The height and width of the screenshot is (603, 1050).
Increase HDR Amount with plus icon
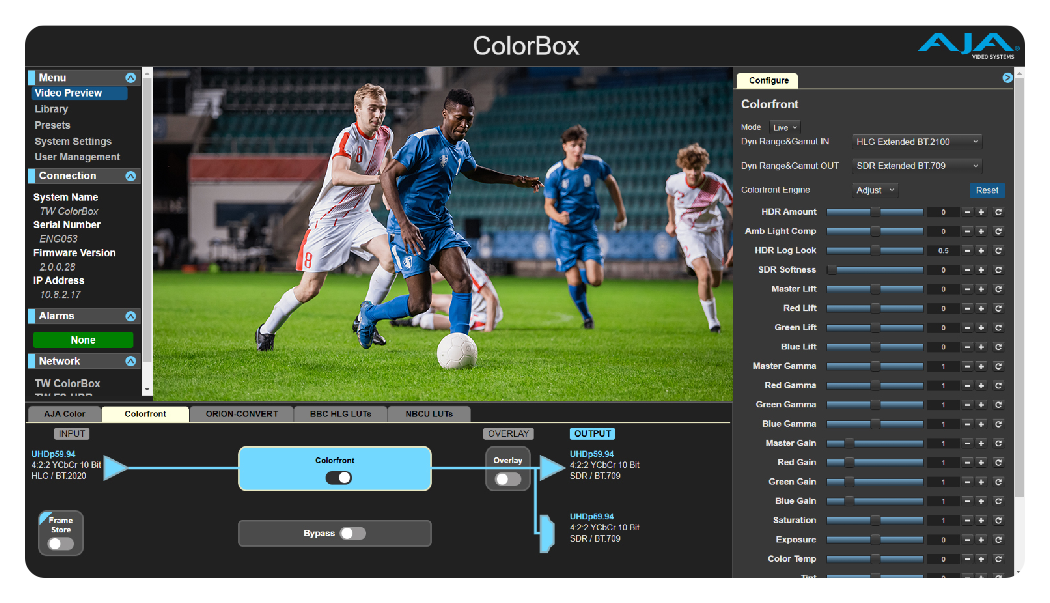pos(981,212)
